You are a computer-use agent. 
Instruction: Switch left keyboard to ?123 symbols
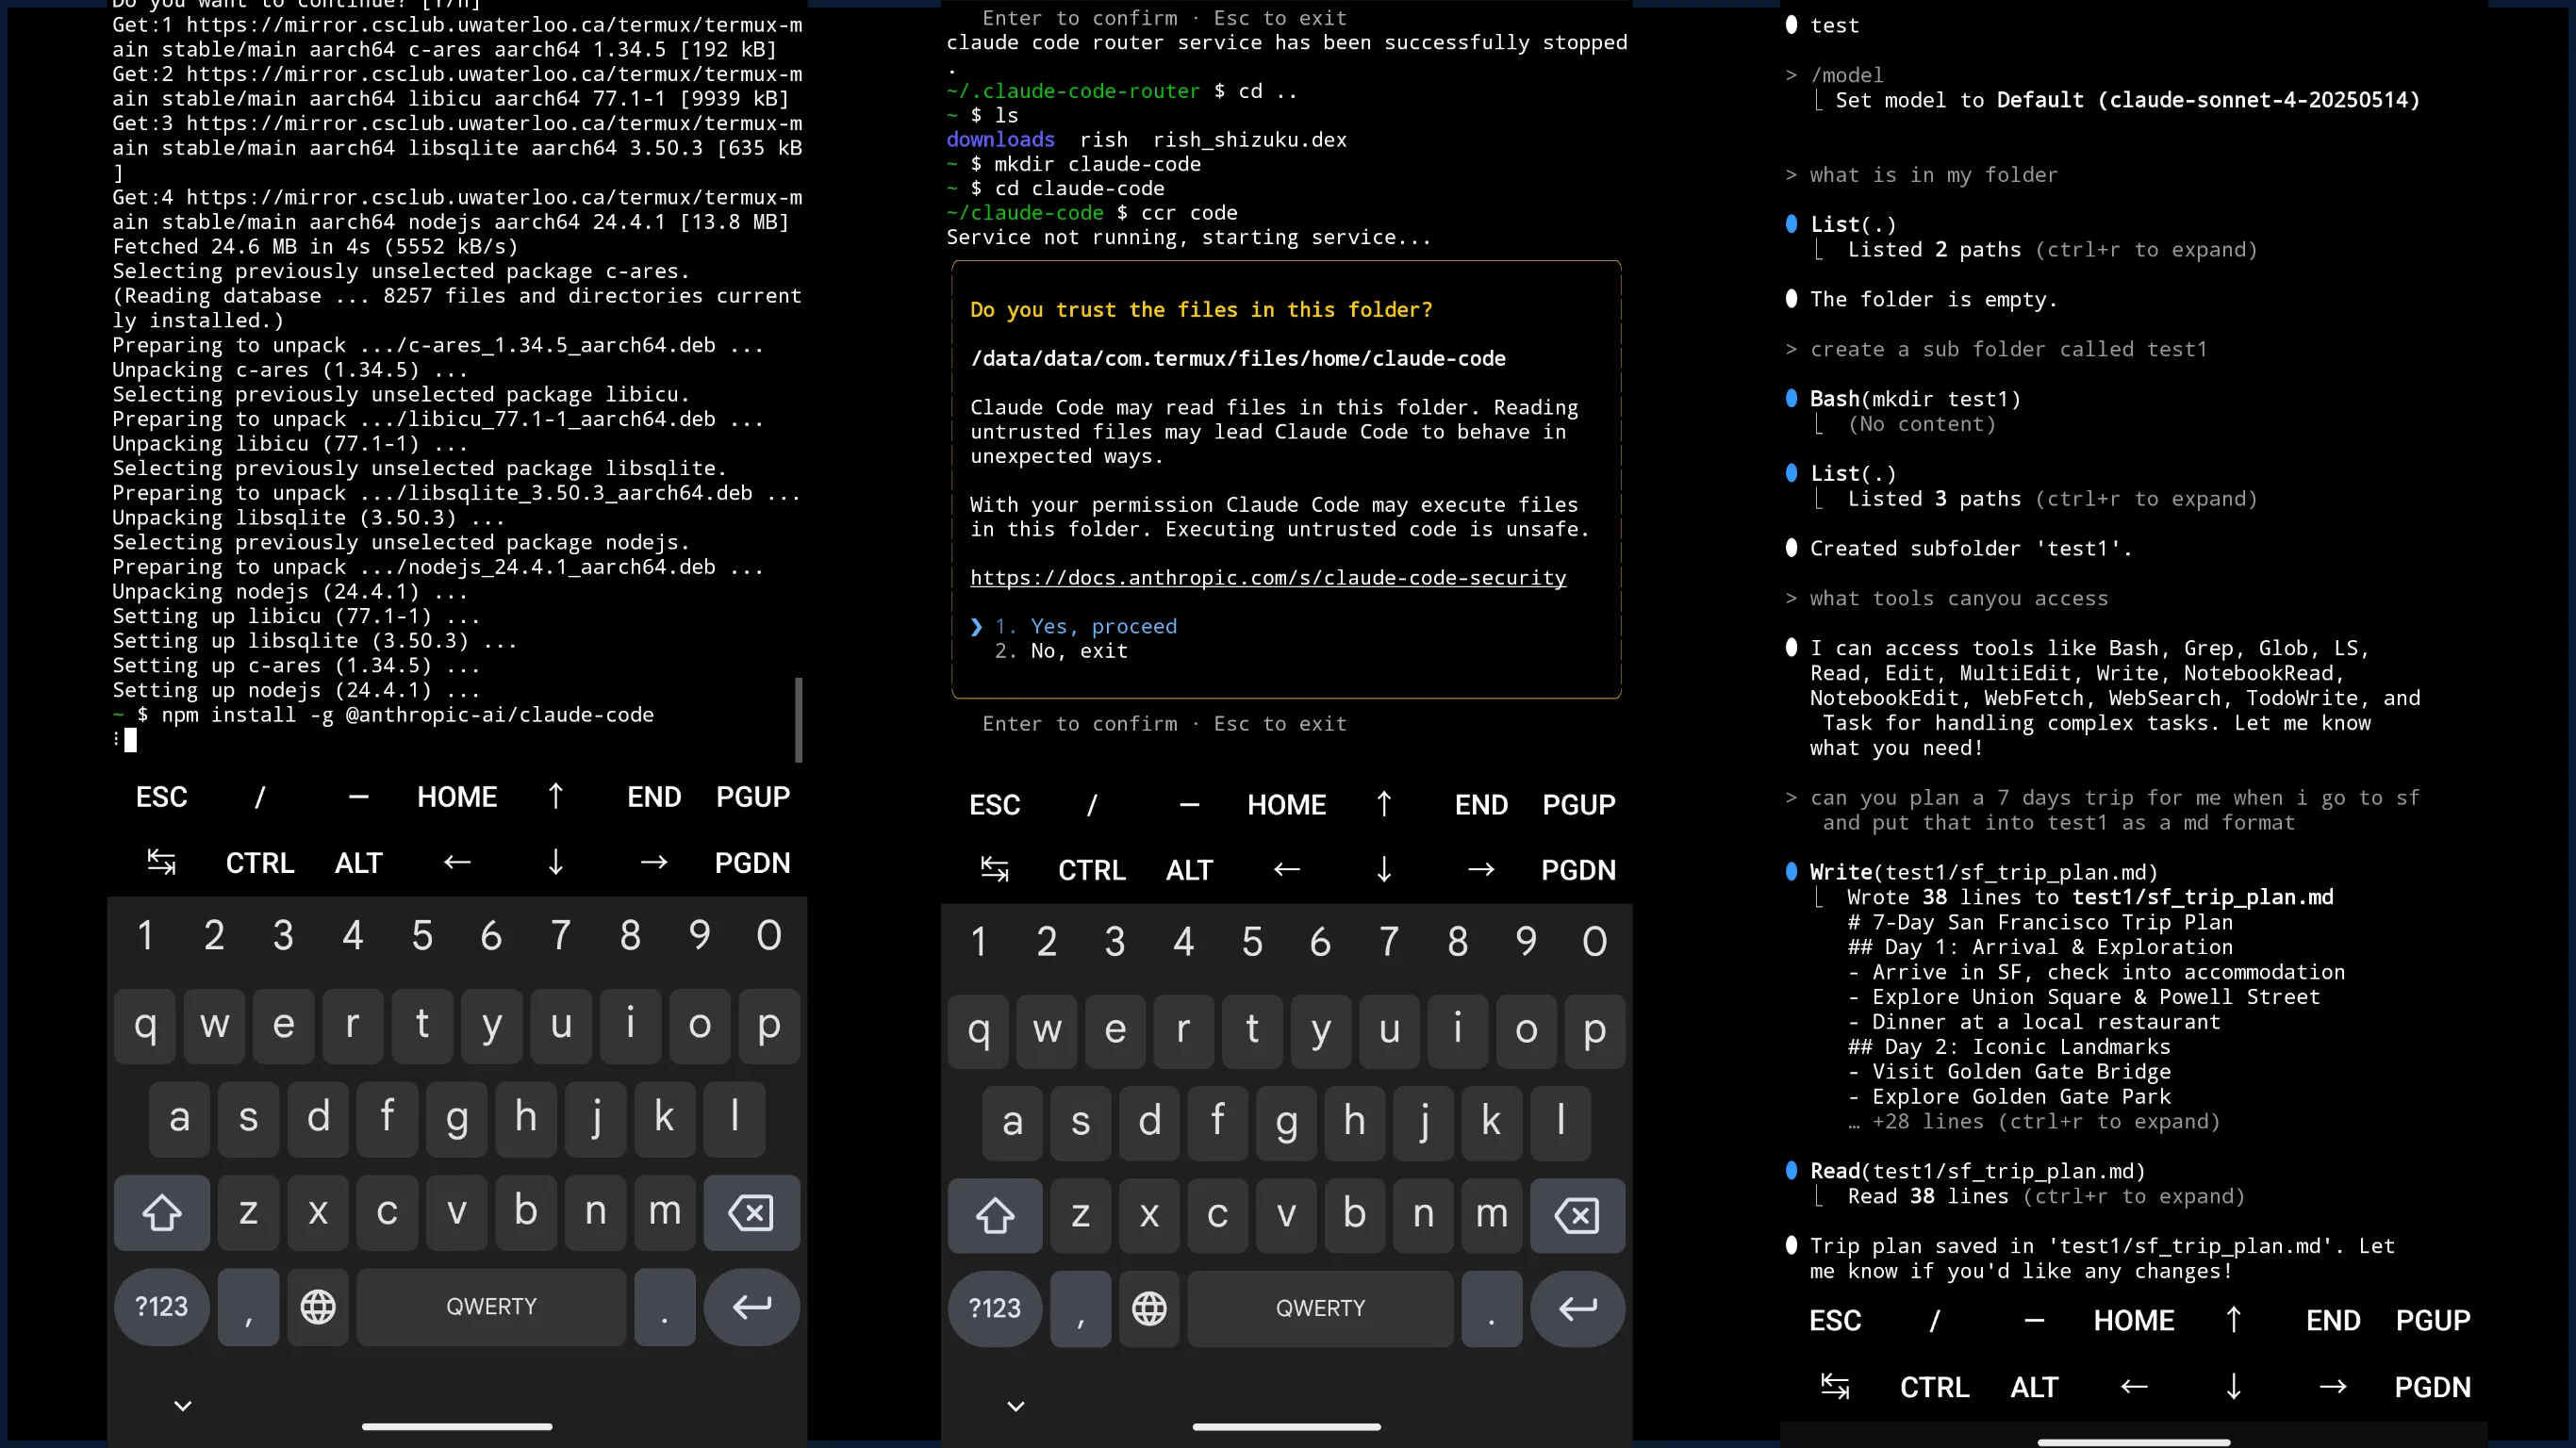pyautogui.click(x=161, y=1306)
